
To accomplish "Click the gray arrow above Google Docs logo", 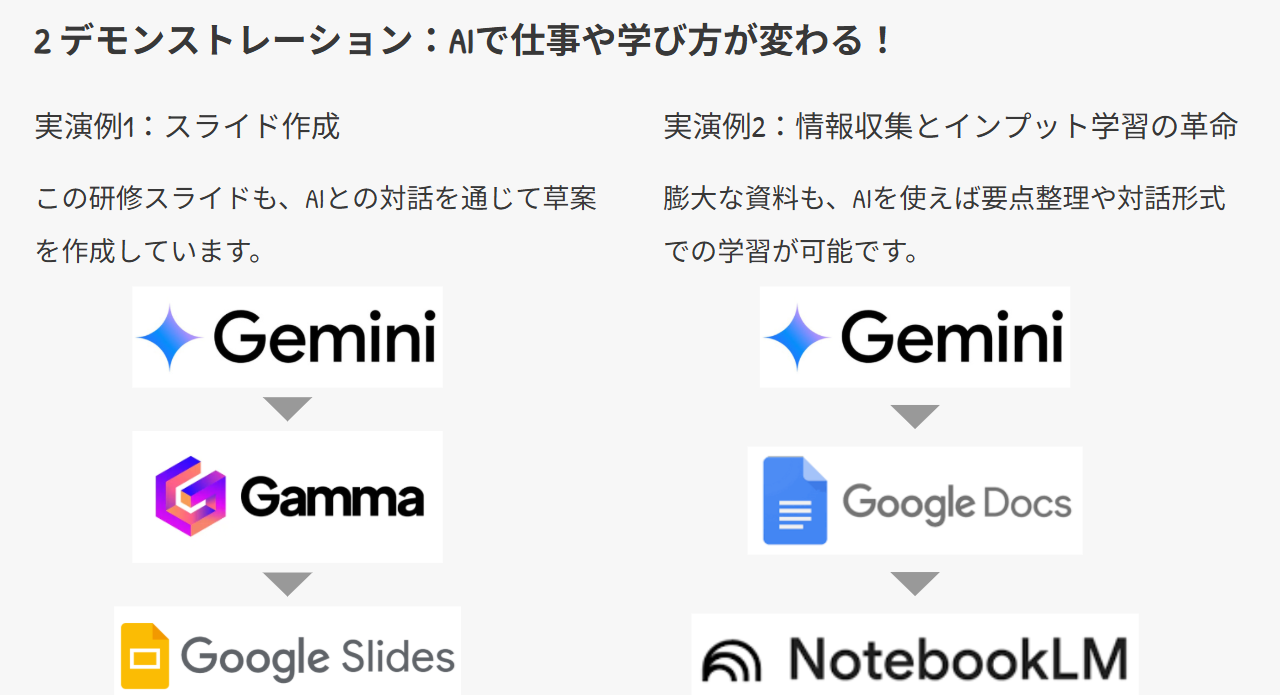I will 914,416.
